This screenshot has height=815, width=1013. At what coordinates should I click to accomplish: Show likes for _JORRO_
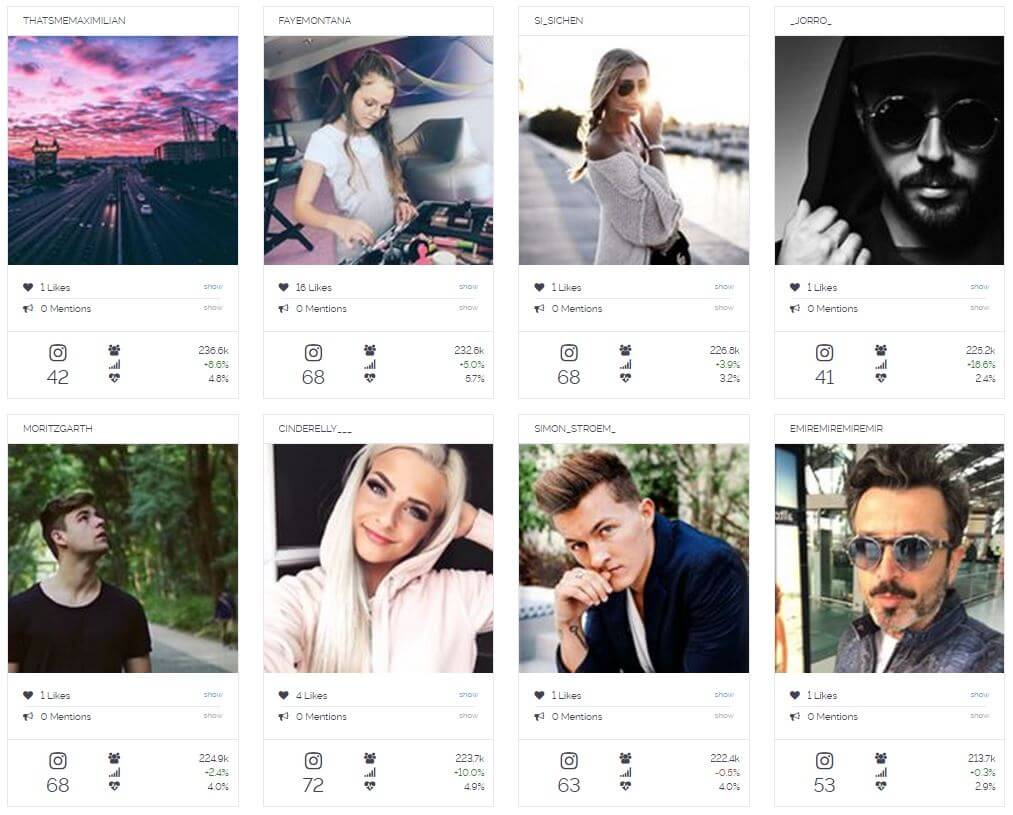tap(979, 287)
